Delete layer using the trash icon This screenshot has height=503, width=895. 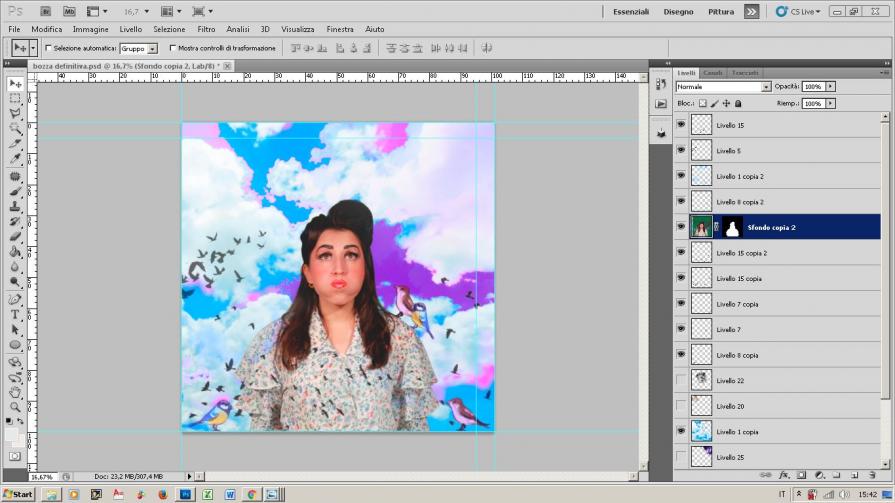873,474
